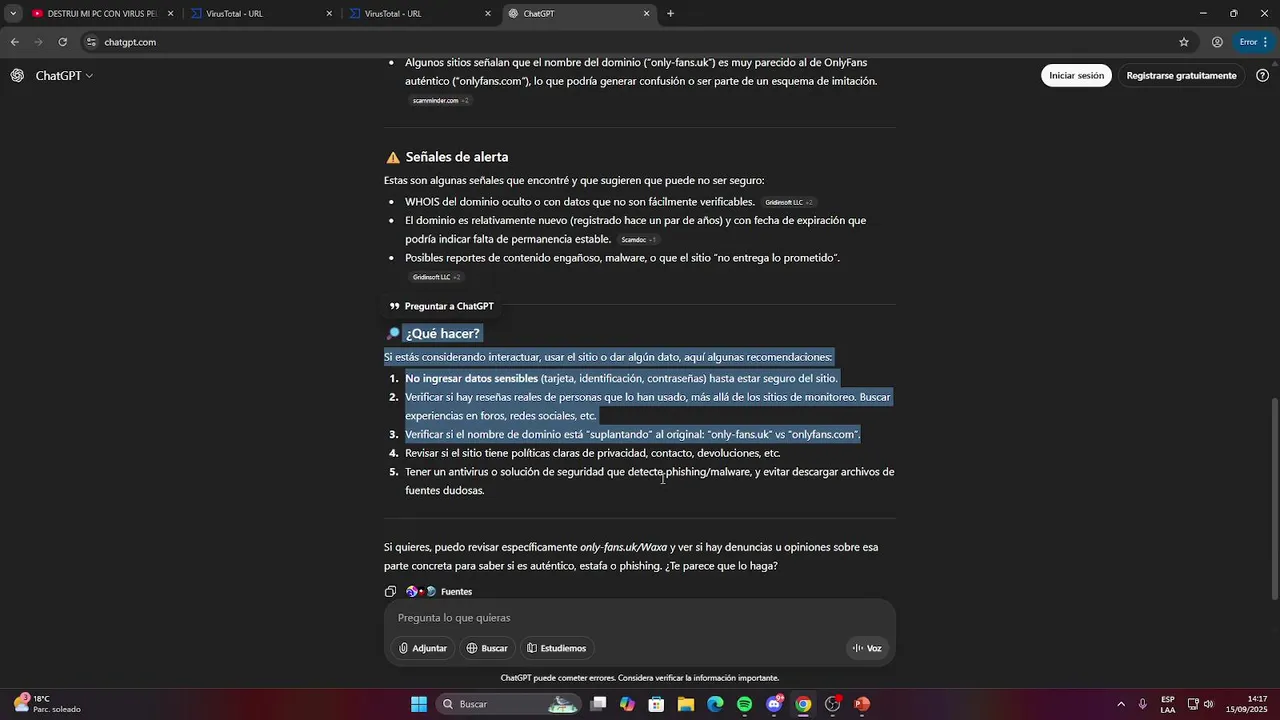Close the second VirusTotal - URL tab
1280x720 pixels.
pyautogui.click(x=488, y=14)
